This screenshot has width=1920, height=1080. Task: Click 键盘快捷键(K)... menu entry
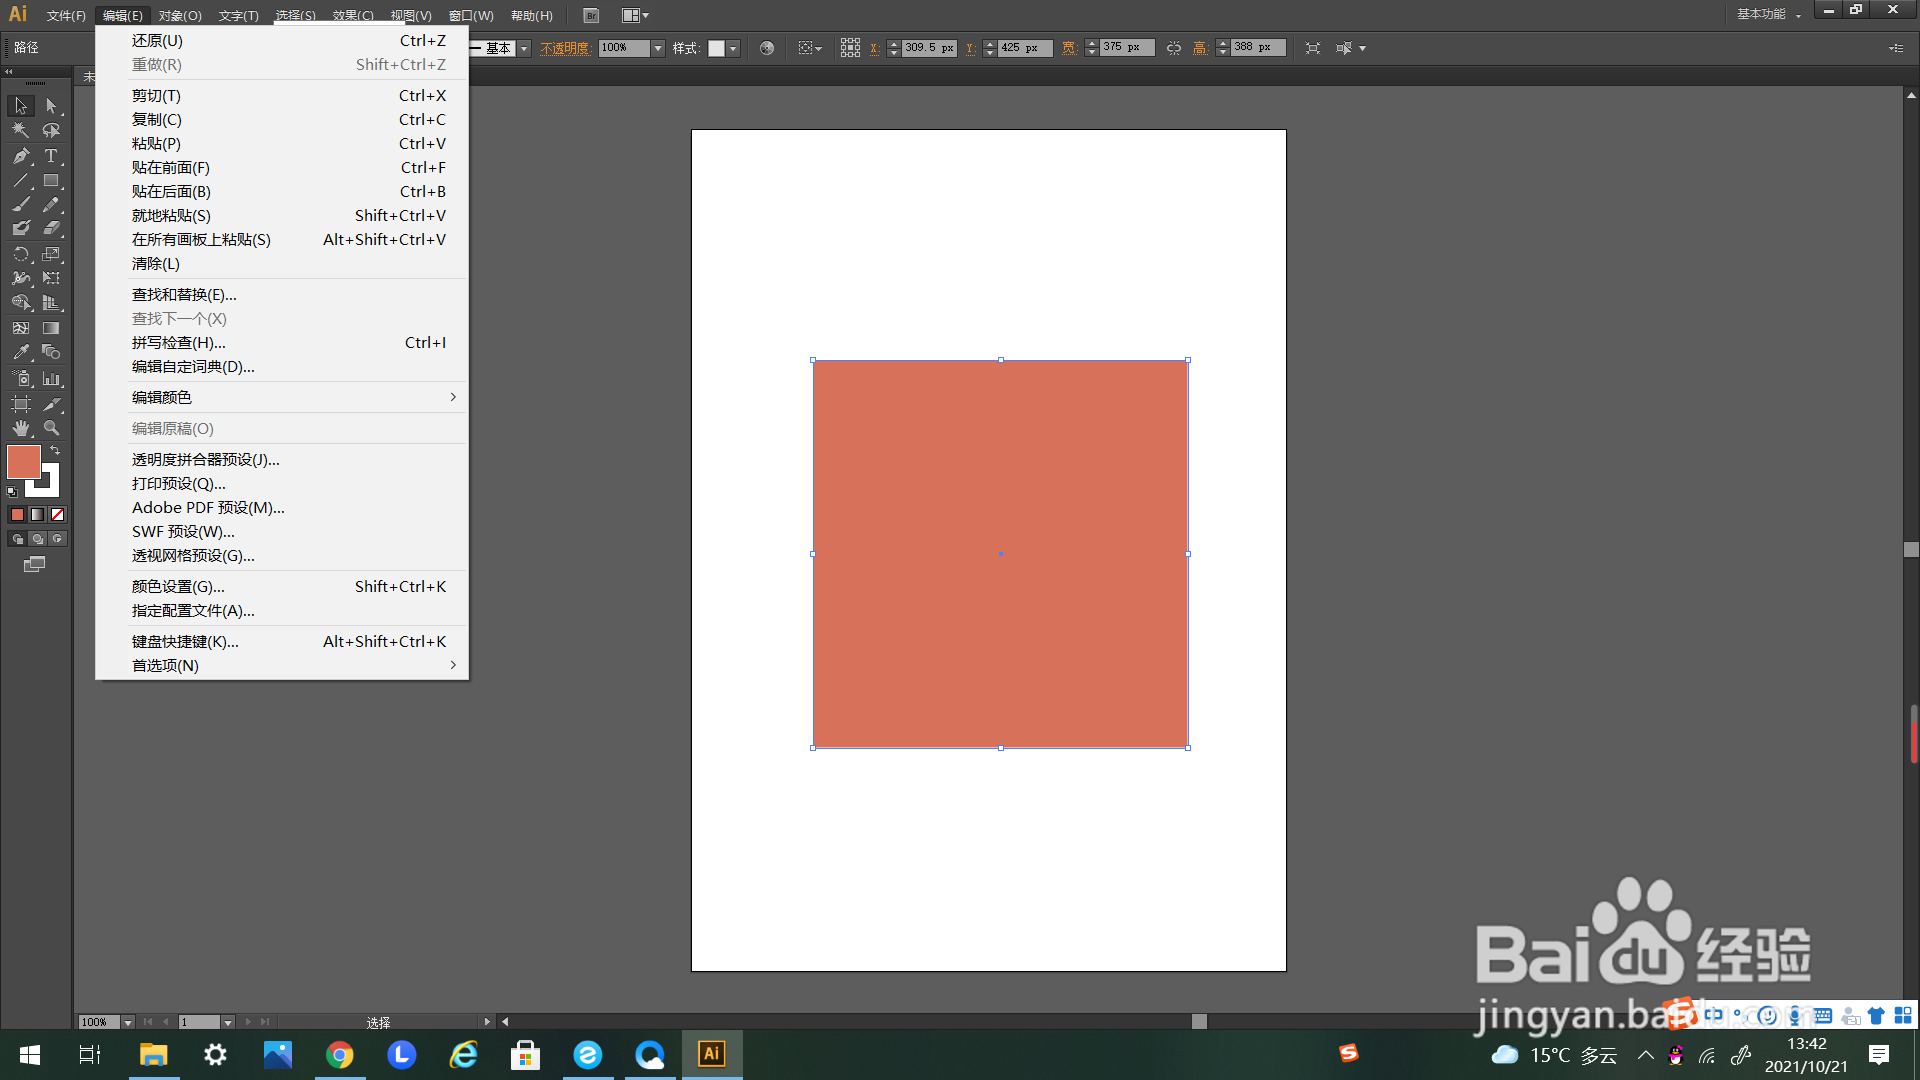coord(185,642)
